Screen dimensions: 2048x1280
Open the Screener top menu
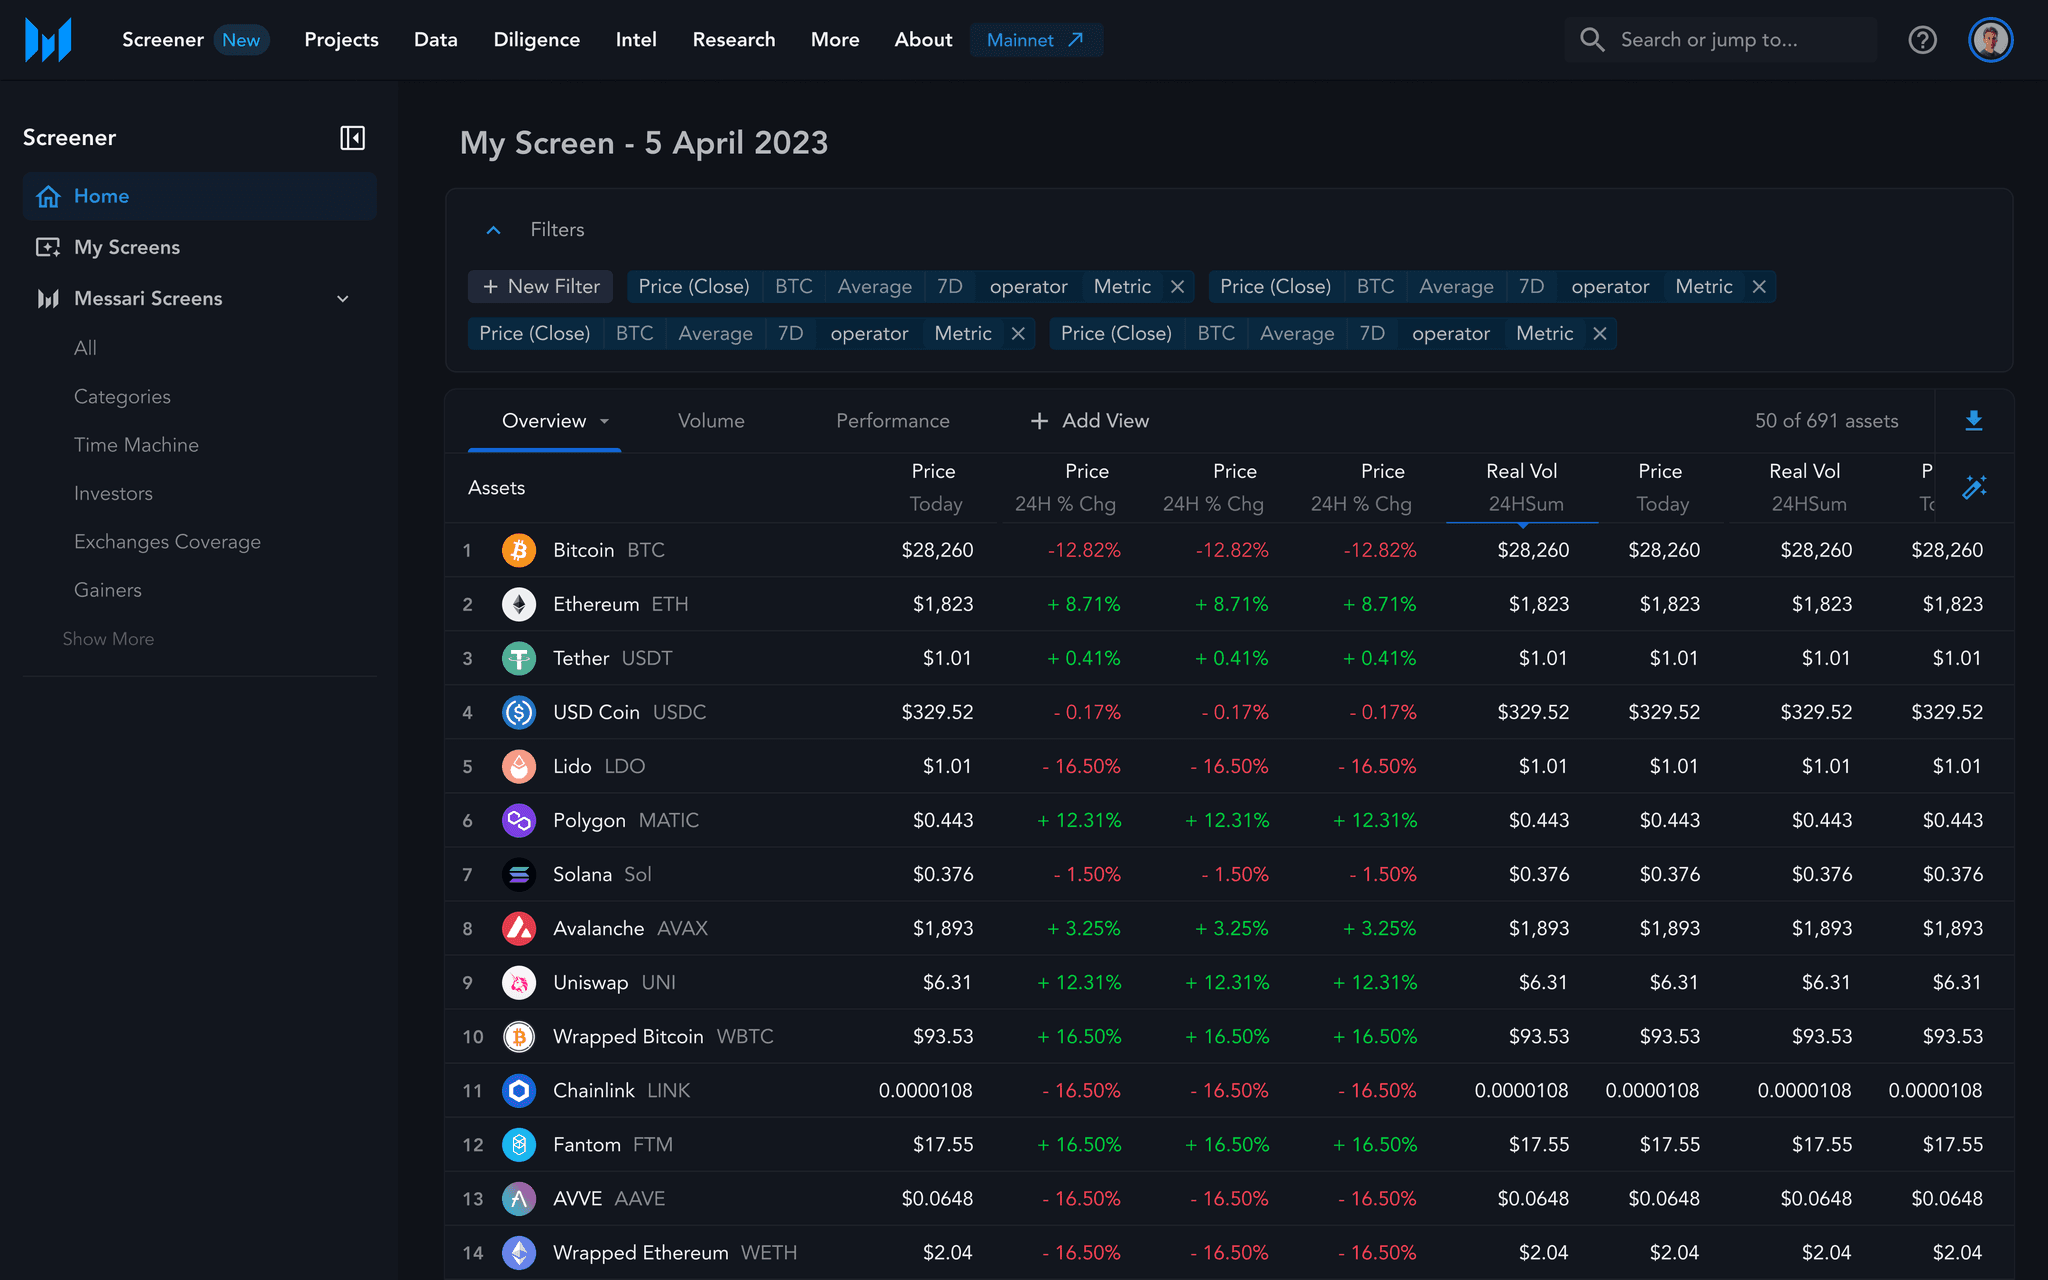pos(163,40)
